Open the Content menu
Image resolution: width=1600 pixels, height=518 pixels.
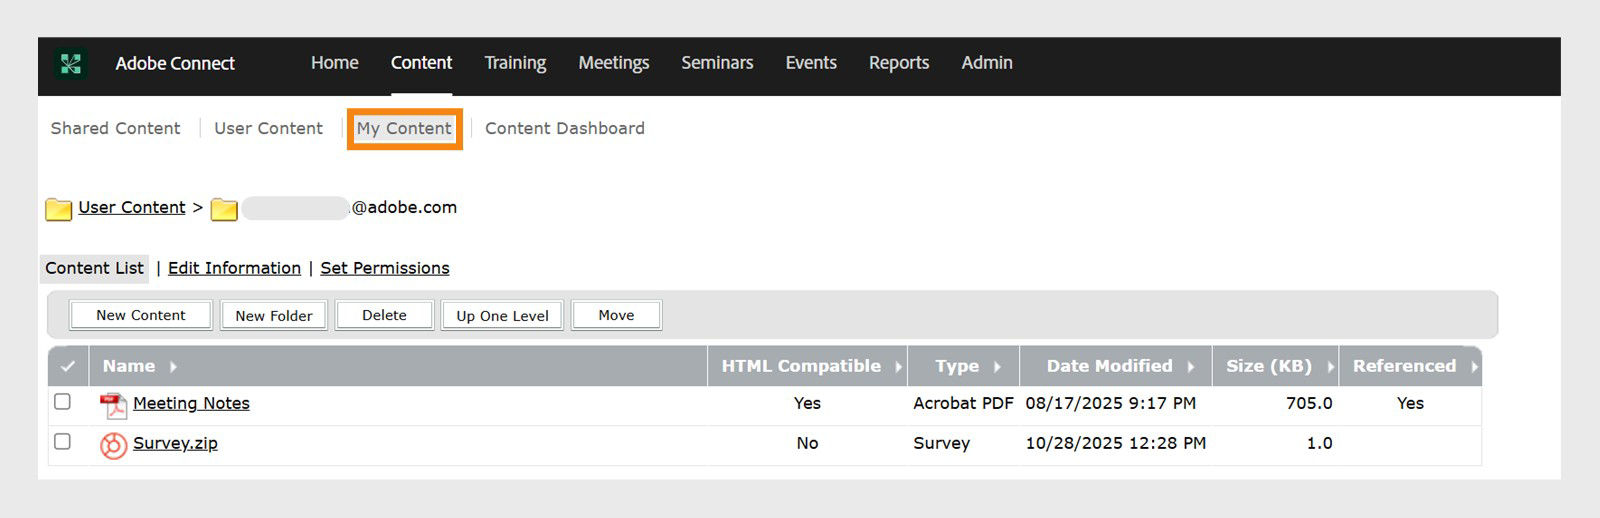coord(421,63)
